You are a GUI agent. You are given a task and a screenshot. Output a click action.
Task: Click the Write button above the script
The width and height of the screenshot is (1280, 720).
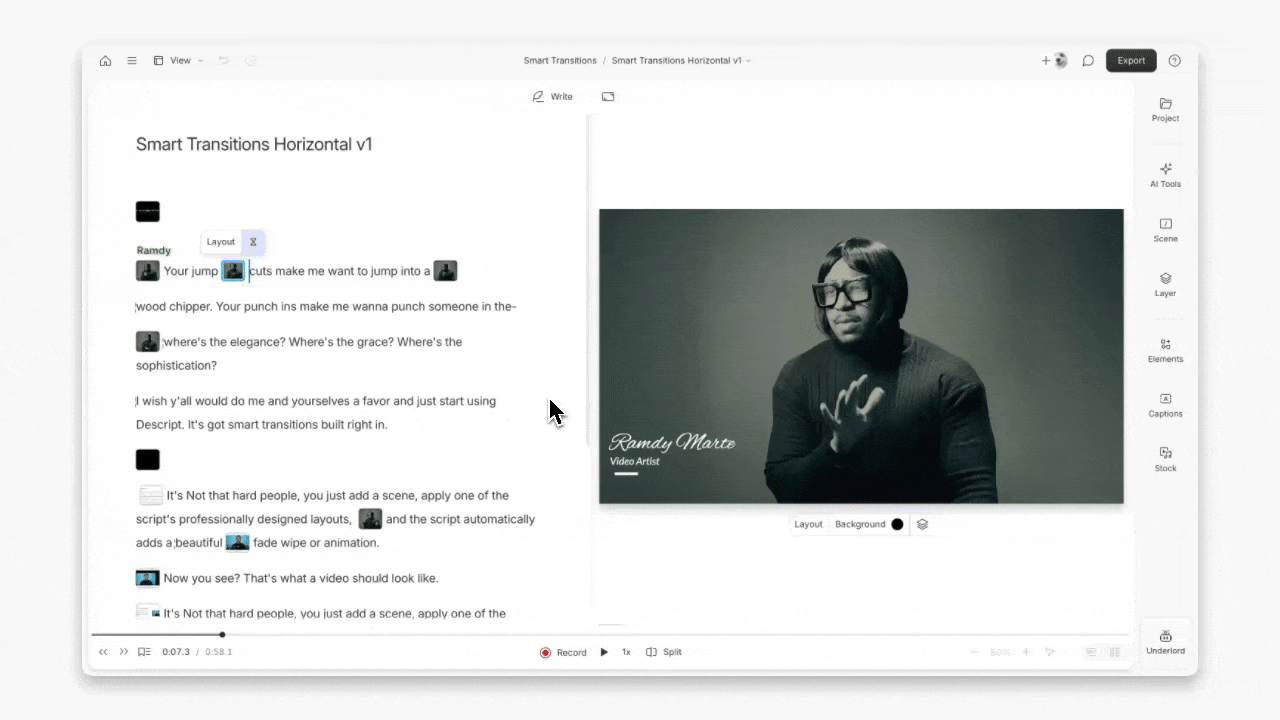click(x=553, y=96)
